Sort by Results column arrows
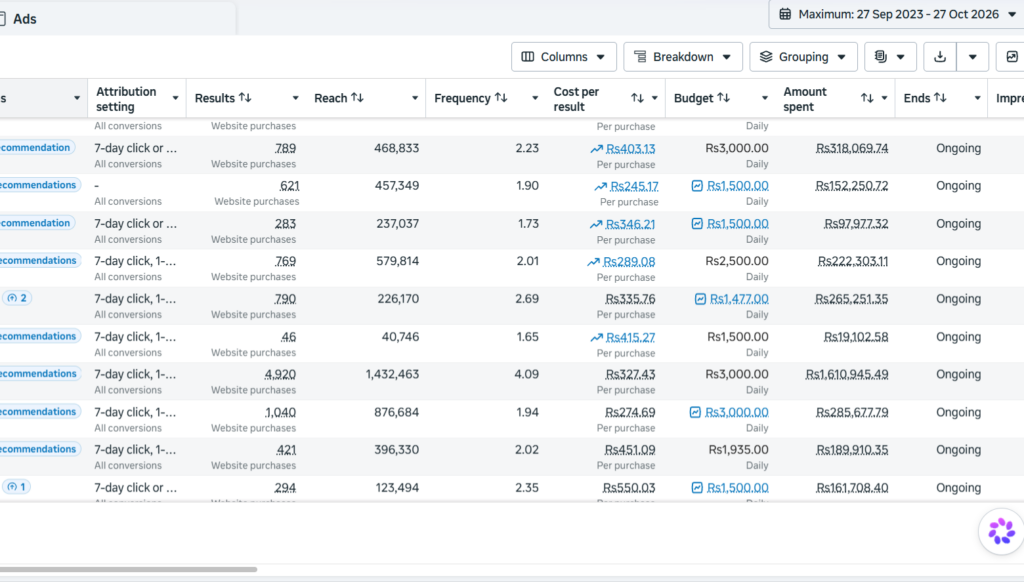Viewport: 1024px width, 582px height. (x=245, y=97)
